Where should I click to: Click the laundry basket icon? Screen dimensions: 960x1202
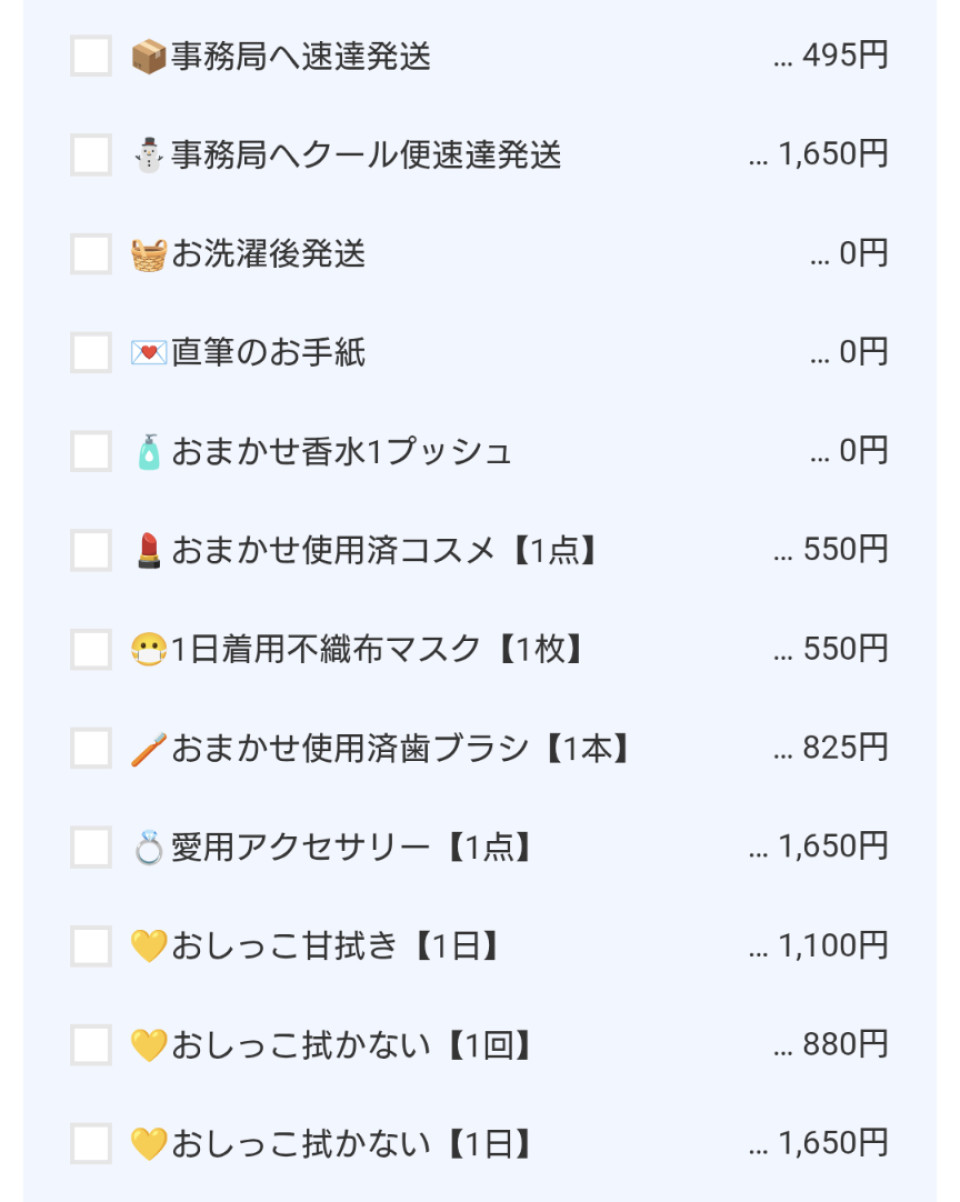point(149,254)
